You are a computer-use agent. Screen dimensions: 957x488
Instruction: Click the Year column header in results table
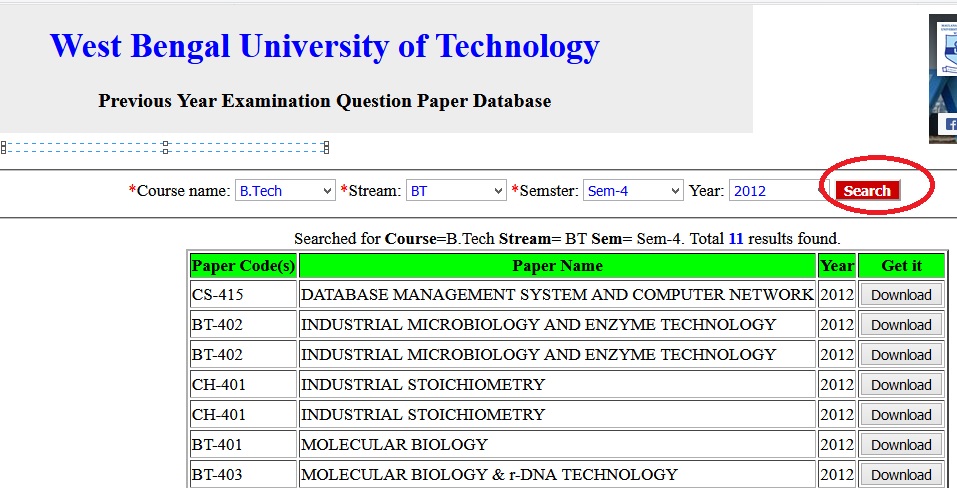pyautogui.click(x=837, y=266)
